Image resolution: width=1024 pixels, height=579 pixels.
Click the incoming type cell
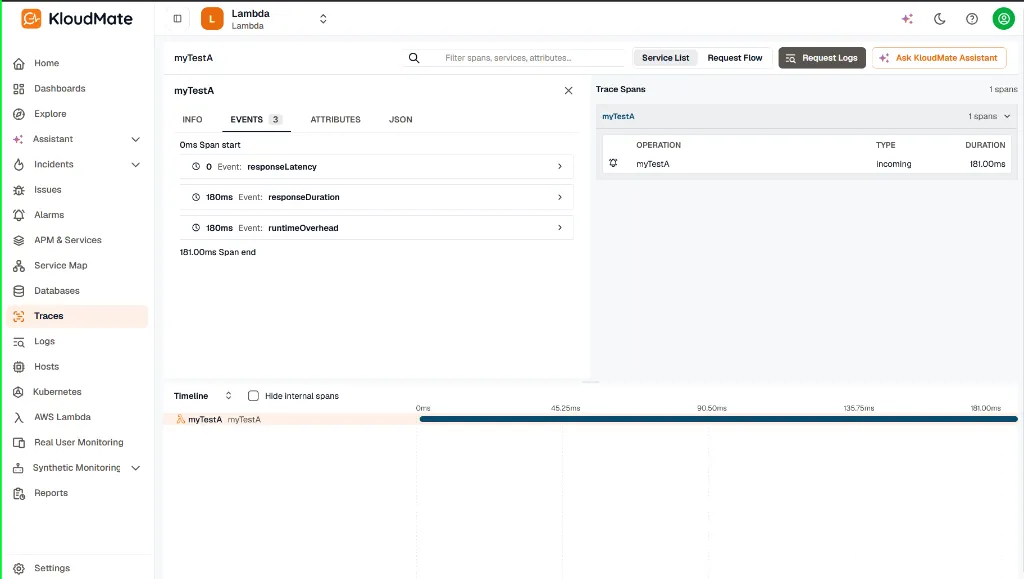(893, 164)
